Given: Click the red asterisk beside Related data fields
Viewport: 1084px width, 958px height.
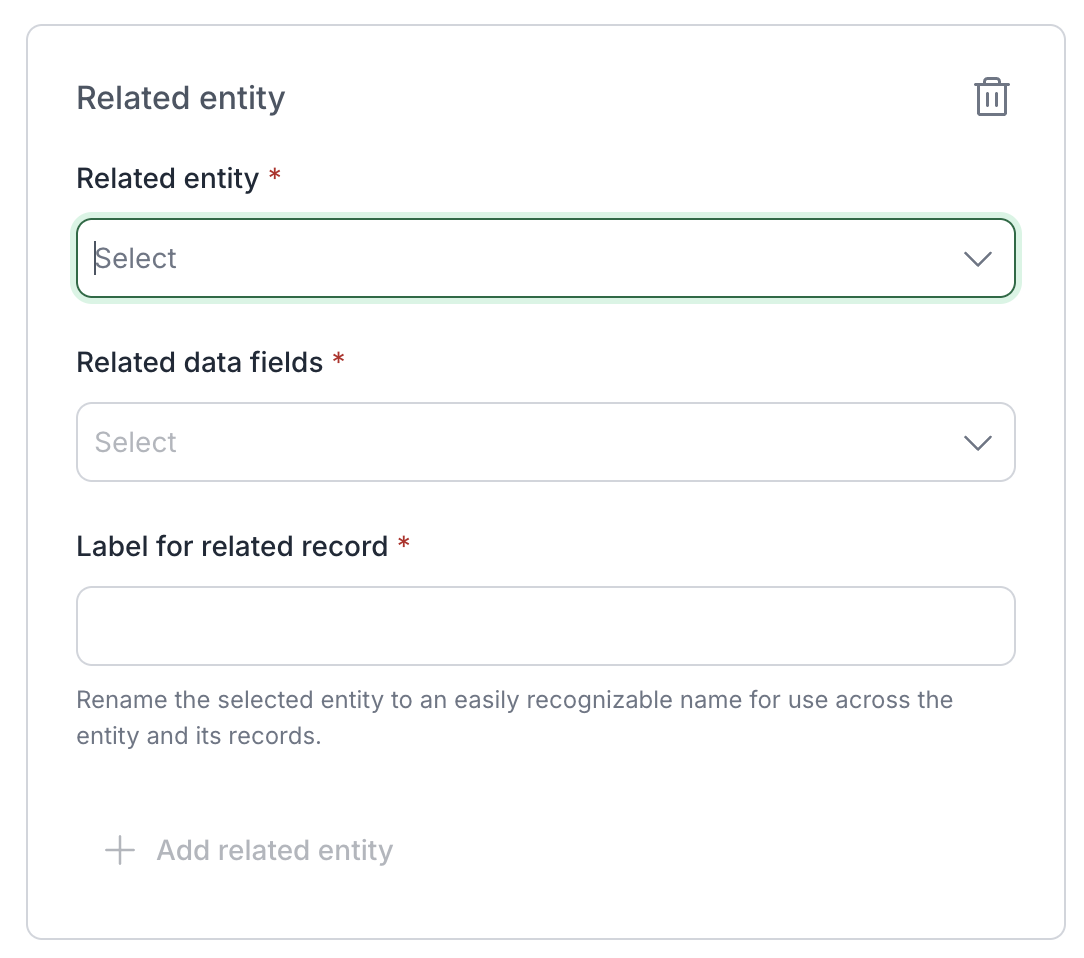Looking at the screenshot, I should (339, 361).
